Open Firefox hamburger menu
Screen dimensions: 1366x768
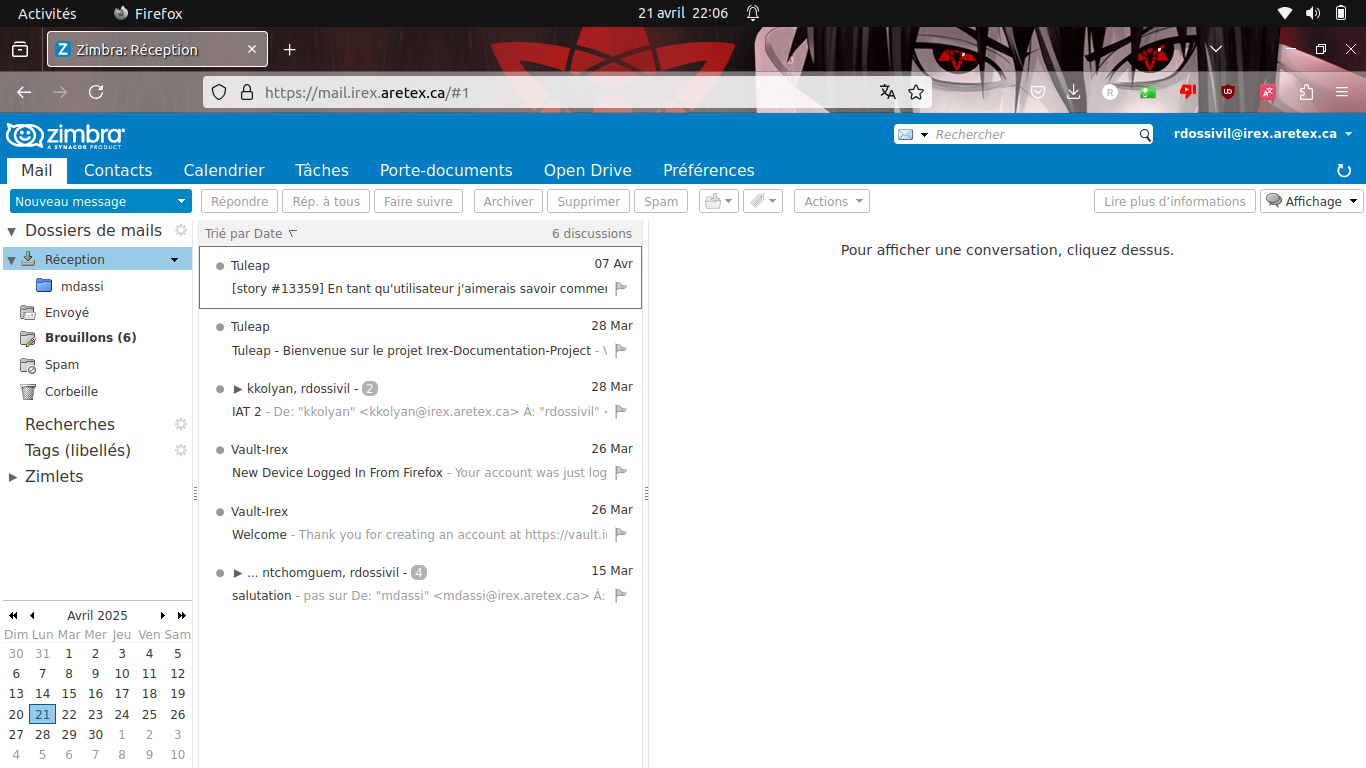(1342, 92)
